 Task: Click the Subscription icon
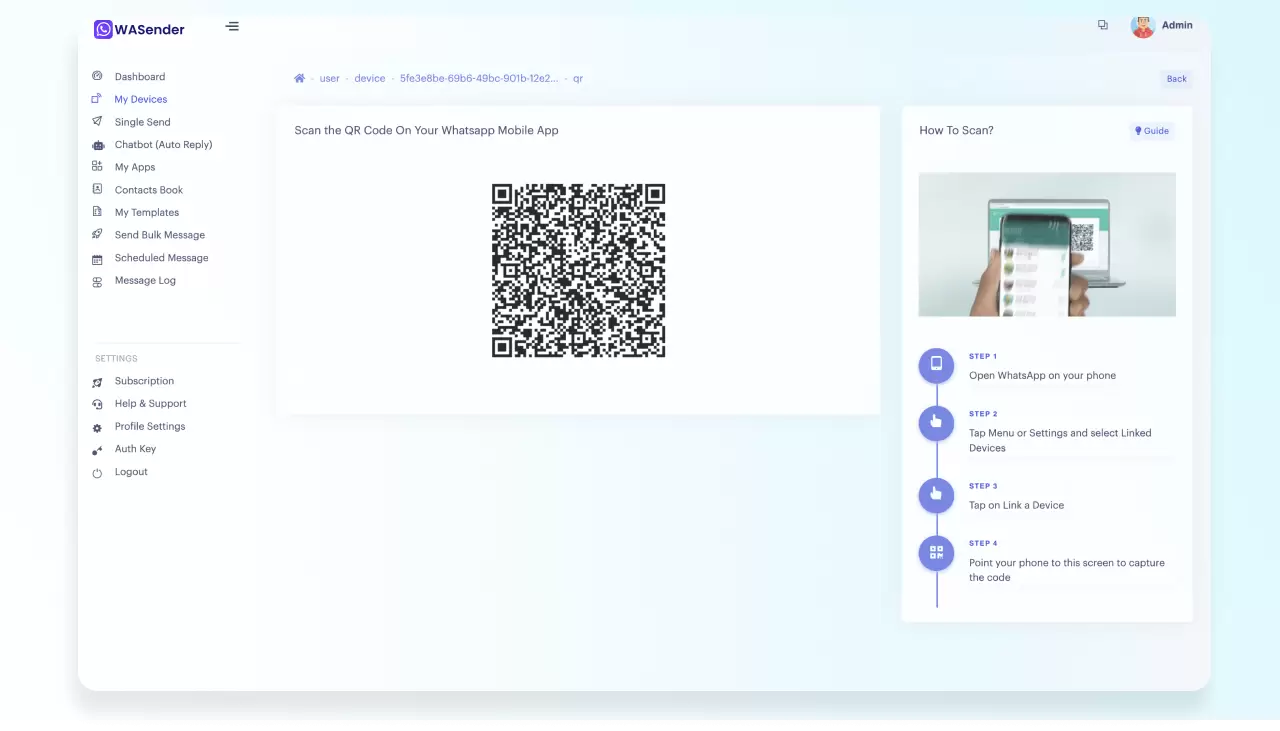click(97, 382)
